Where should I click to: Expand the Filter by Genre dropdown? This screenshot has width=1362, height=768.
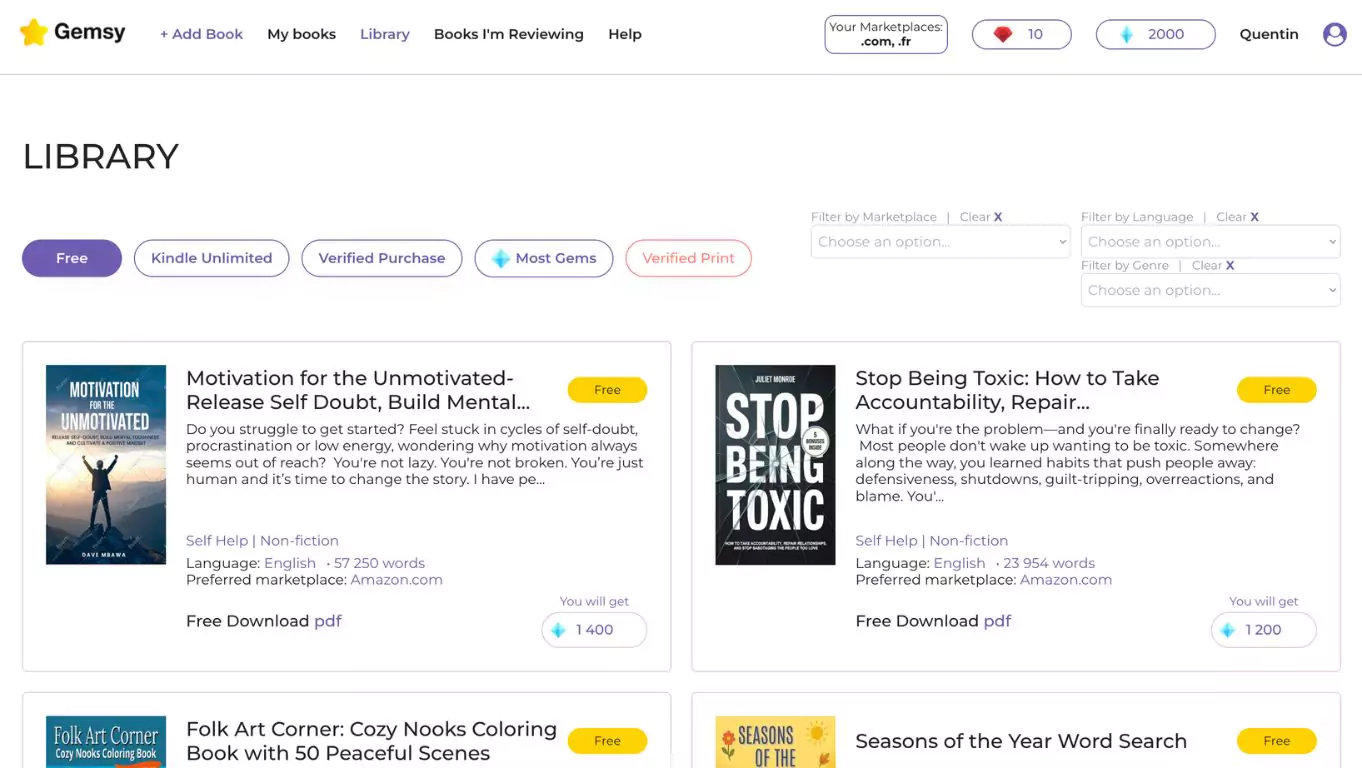(1211, 290)
